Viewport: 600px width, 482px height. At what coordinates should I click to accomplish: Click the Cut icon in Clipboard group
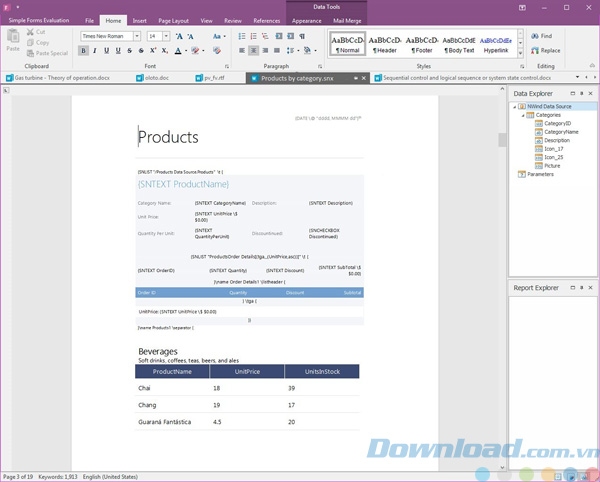click(x=30, y=32)
